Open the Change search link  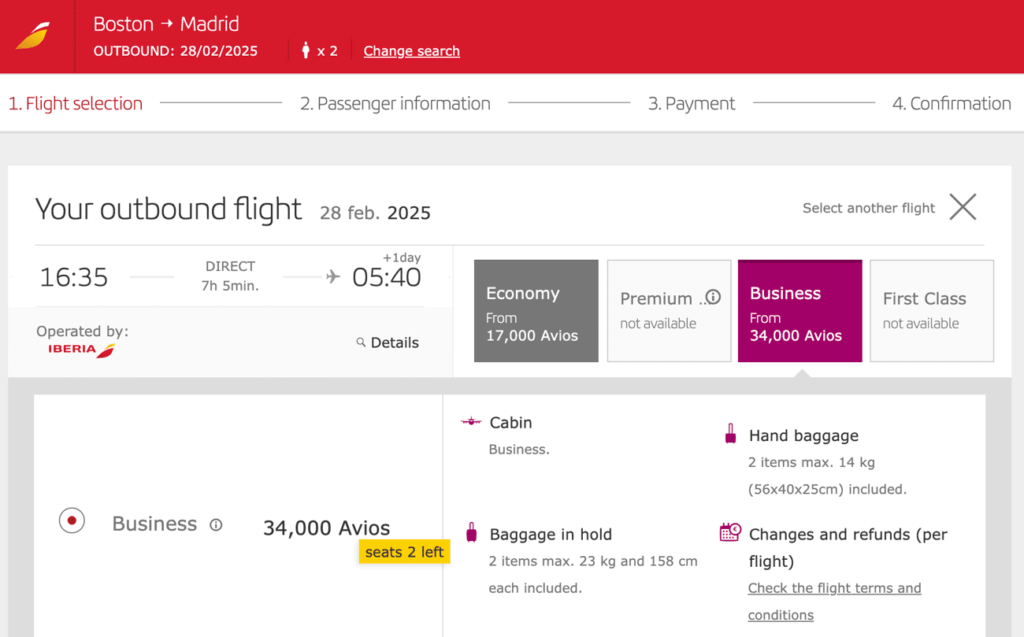pos(411,51)
